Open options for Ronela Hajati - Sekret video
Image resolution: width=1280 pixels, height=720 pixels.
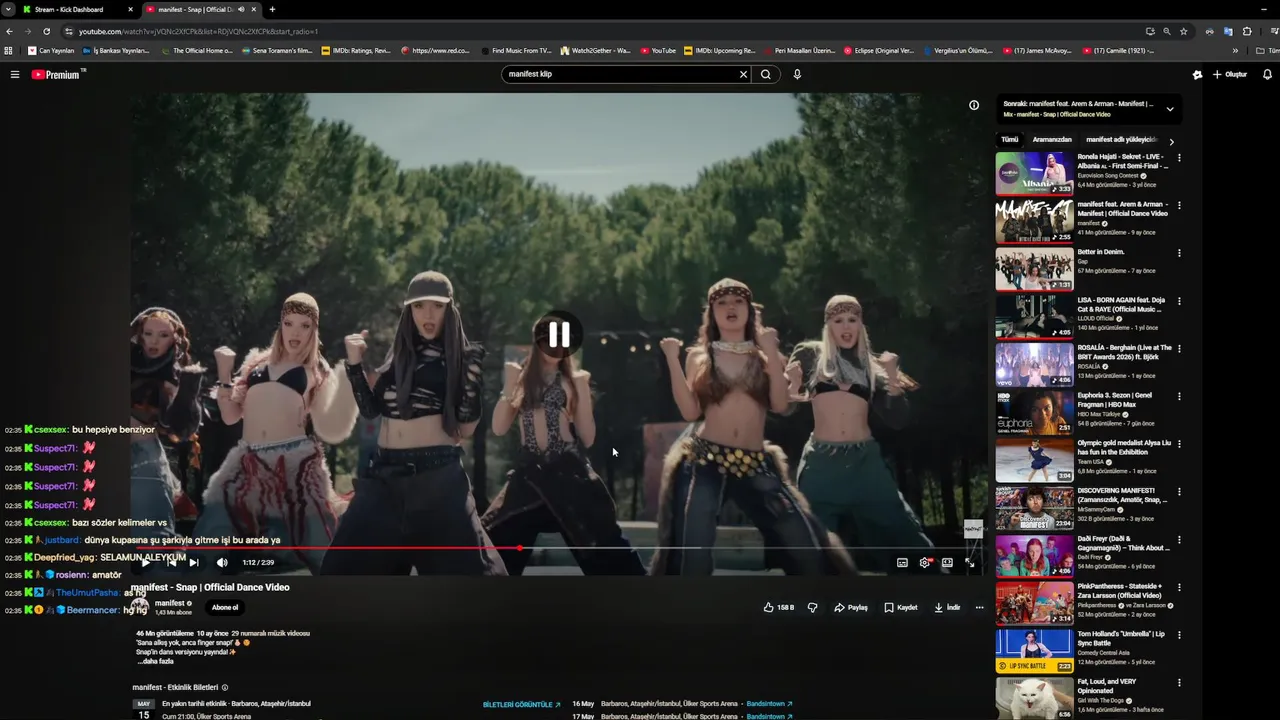coord(1179,158)
